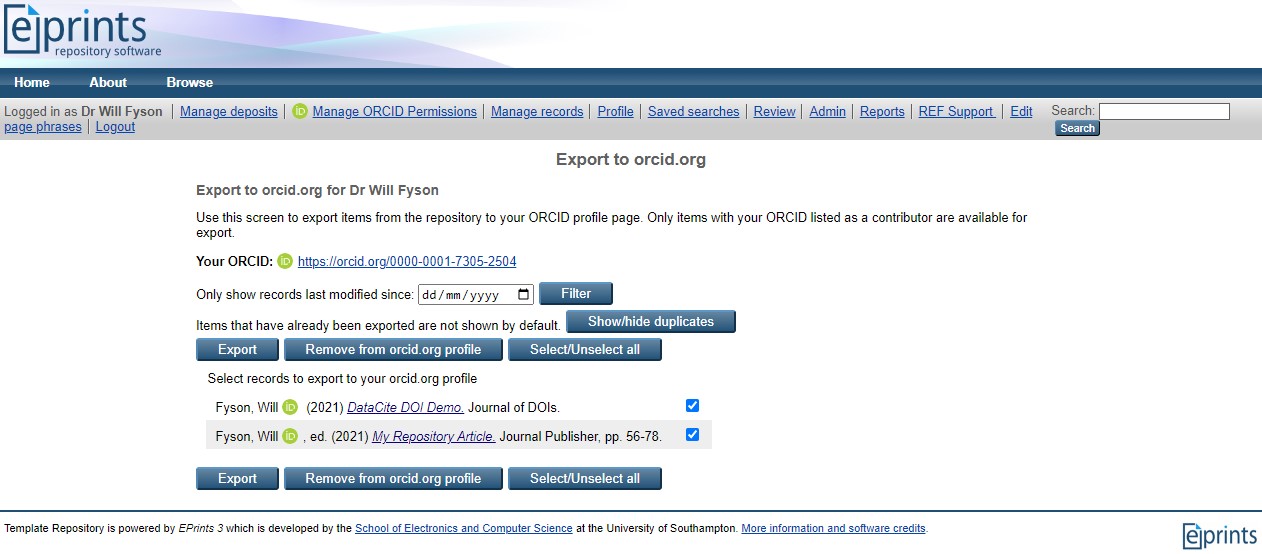The height and width of the screenshot is (554, 1262).
Task: Click the top Export button
Action: tap(237, 349)
